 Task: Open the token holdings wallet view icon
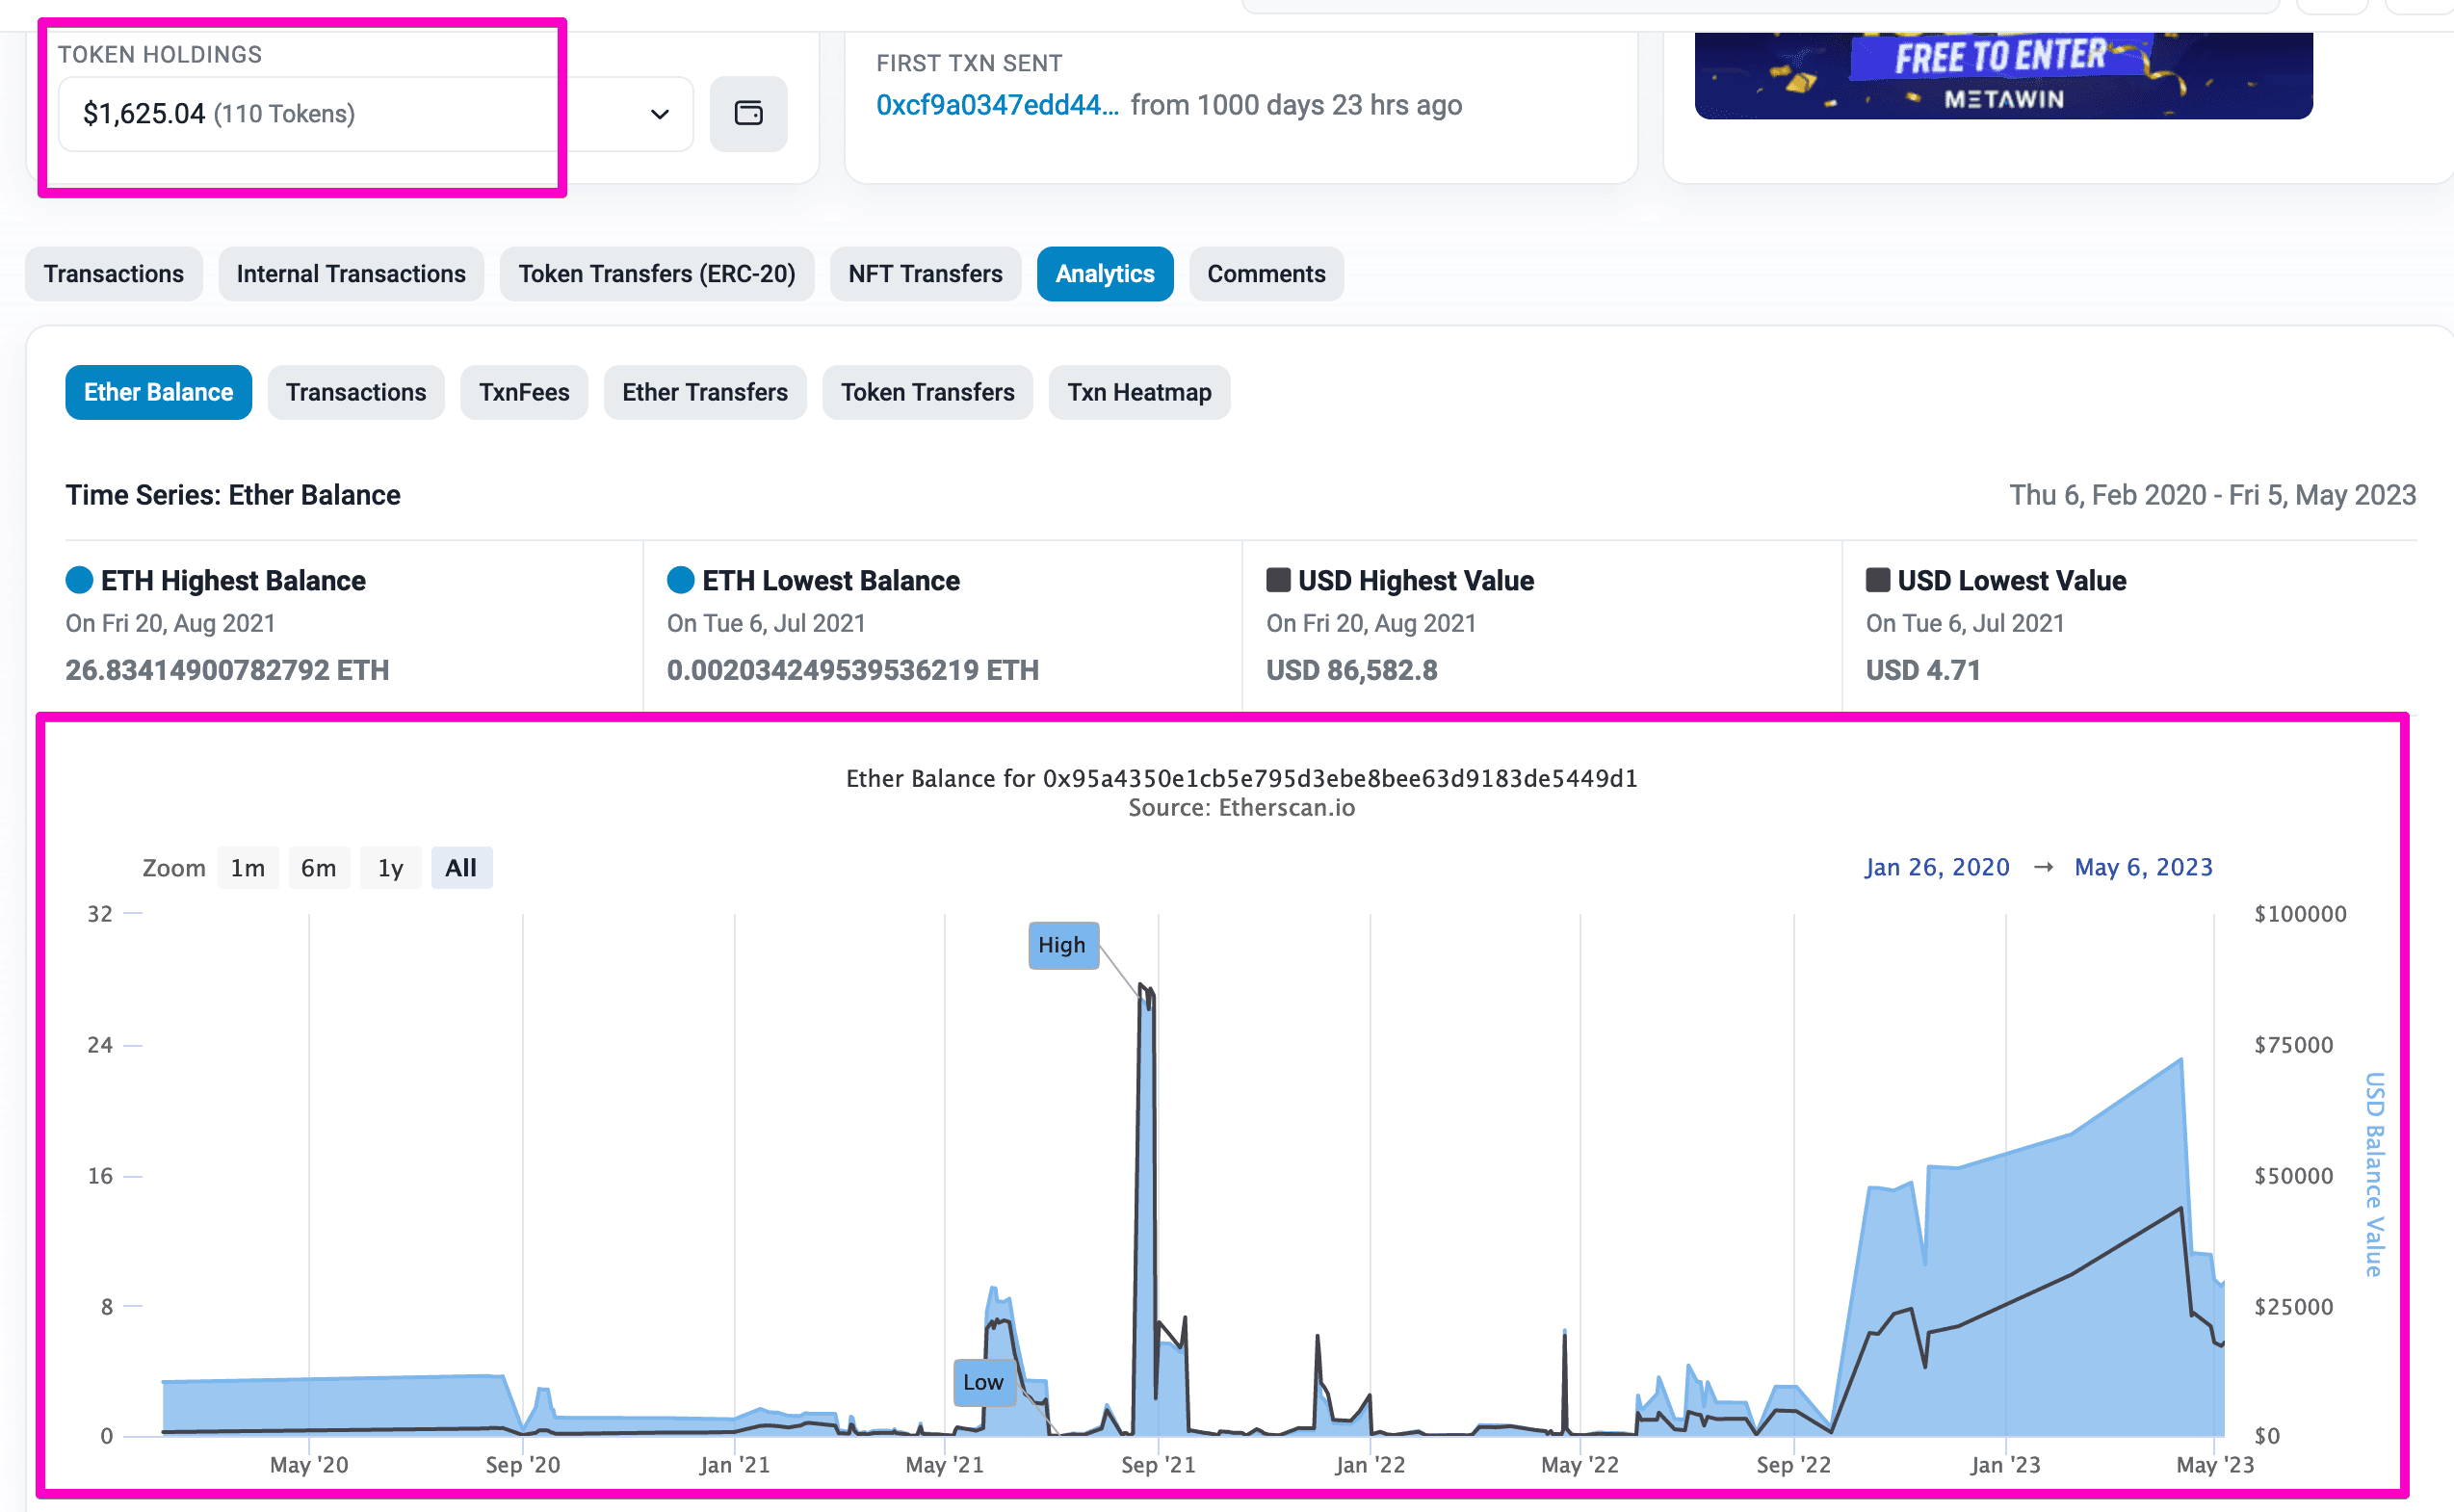click(x=748, y=113)
